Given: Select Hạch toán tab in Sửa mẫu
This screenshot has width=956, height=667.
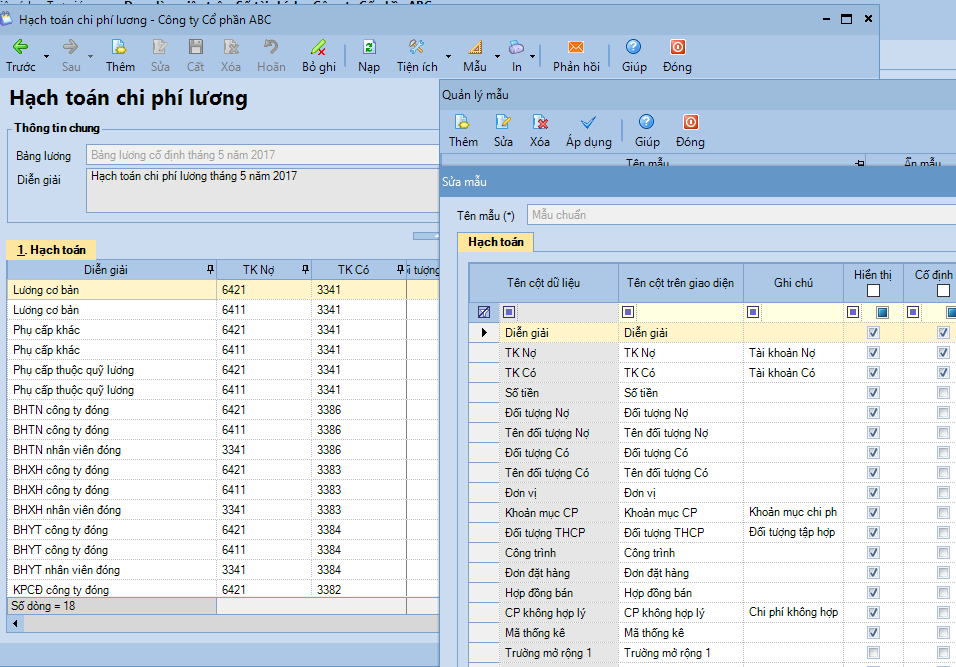Looking at the screenshot, I should [x=496, y=242].
